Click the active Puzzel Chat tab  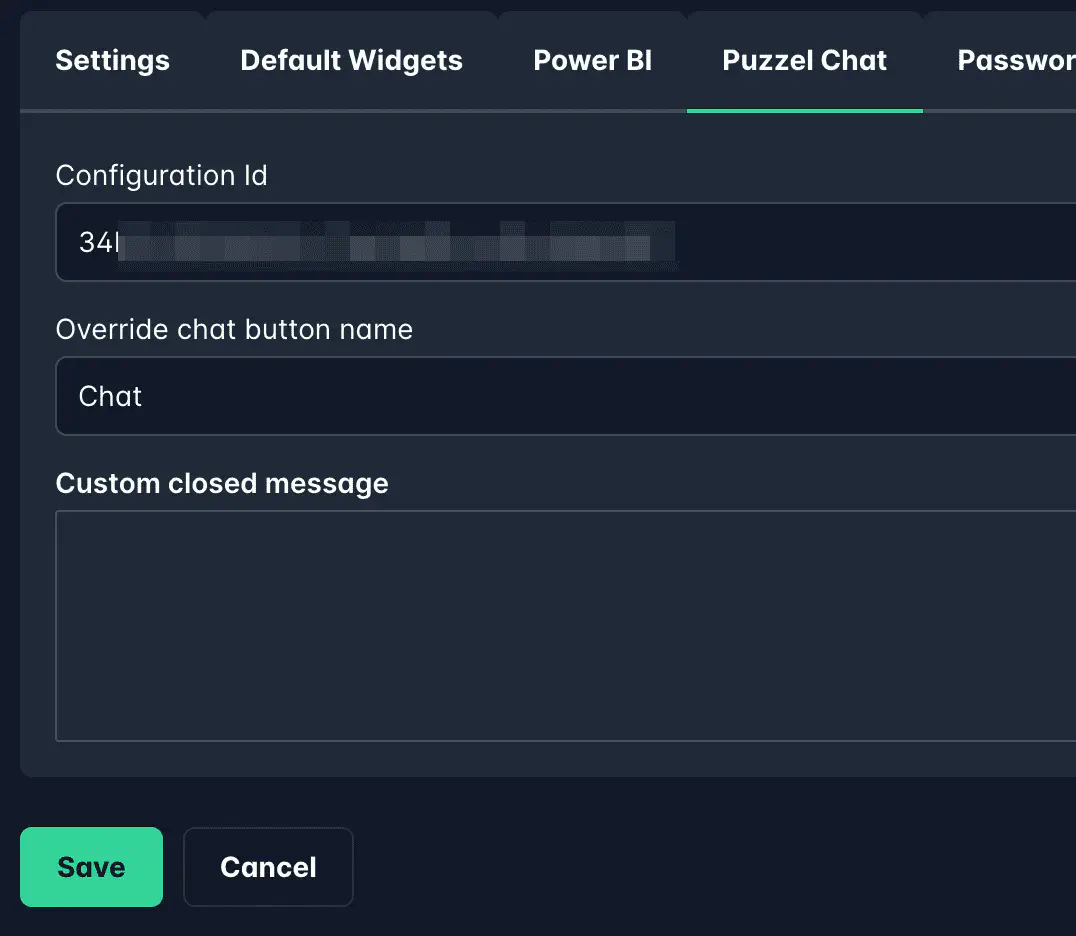coord(804,60)
